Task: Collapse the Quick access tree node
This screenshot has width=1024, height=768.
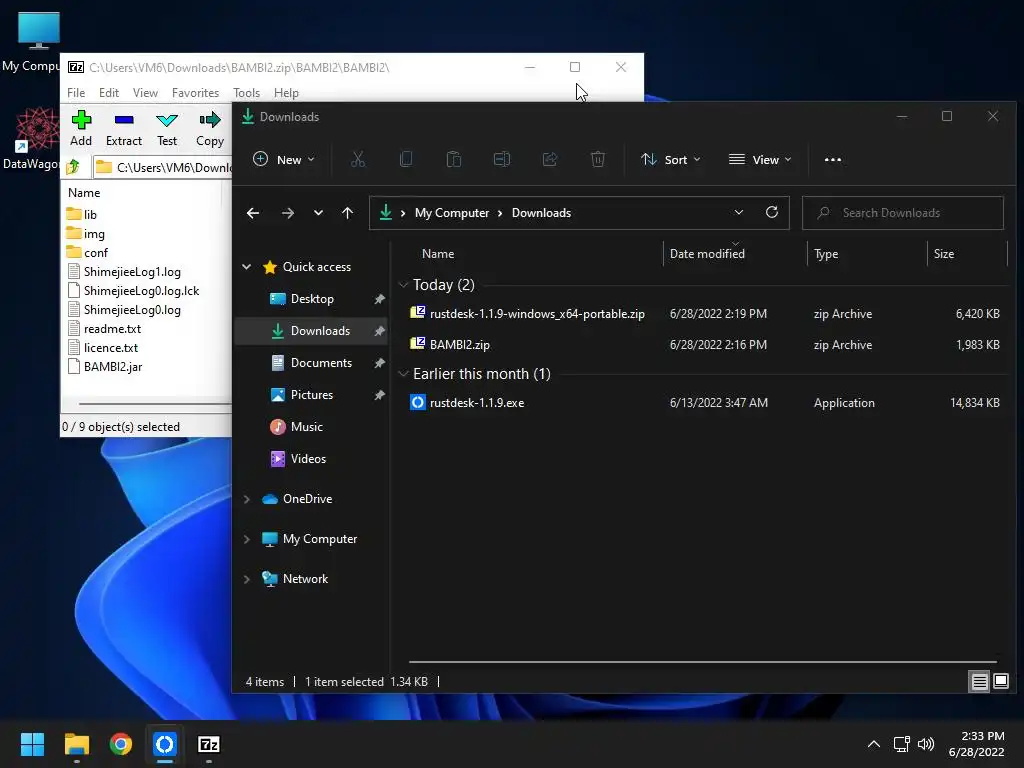Action: (x=247, y=267)
